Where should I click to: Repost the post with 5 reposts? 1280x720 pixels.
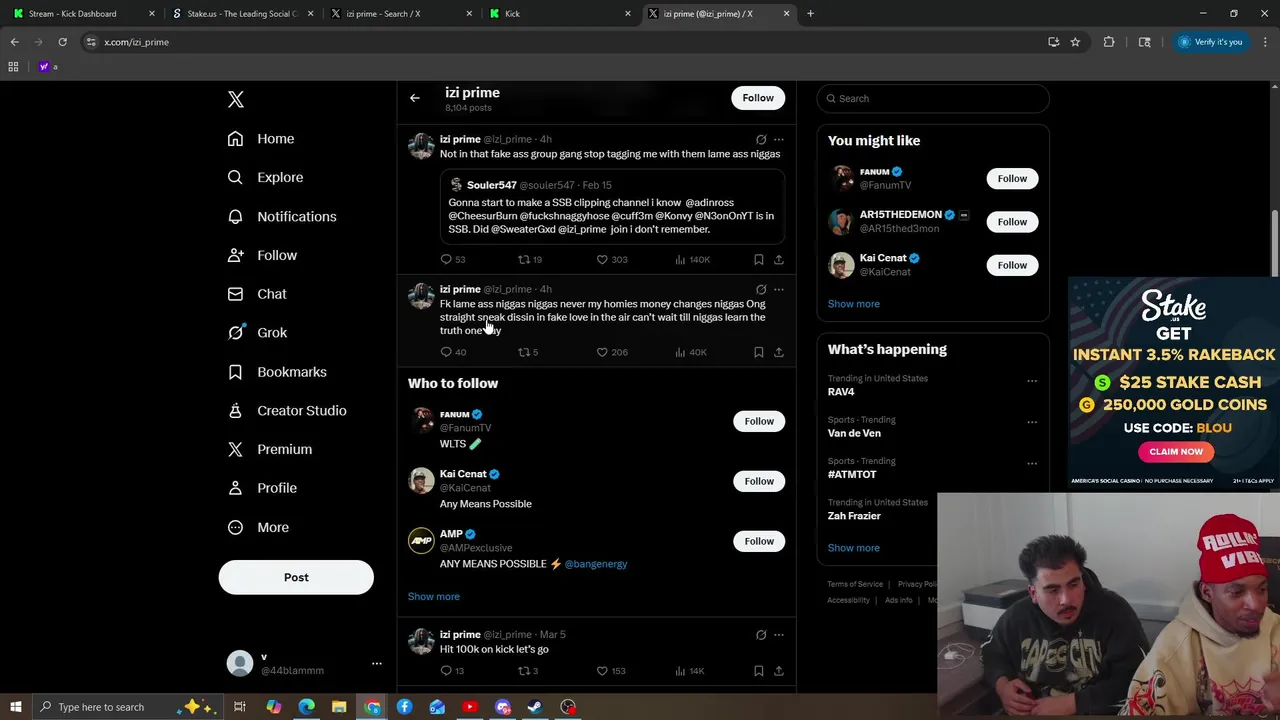pos(528,352)
